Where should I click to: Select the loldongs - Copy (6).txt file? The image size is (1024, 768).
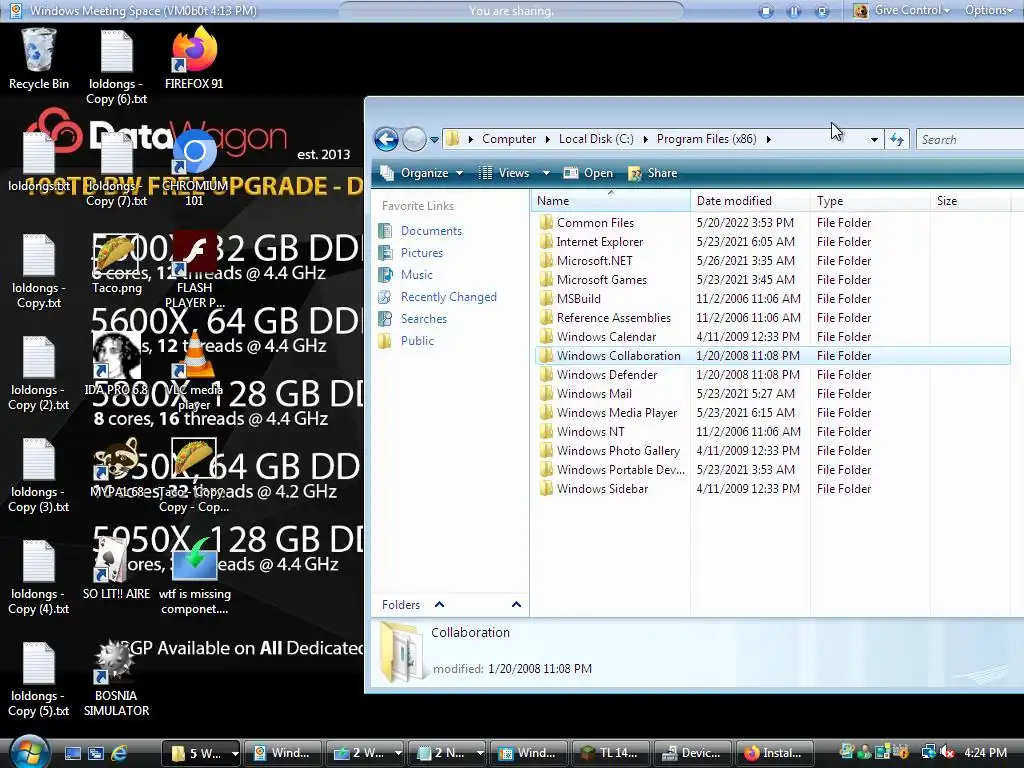[116, 67]
